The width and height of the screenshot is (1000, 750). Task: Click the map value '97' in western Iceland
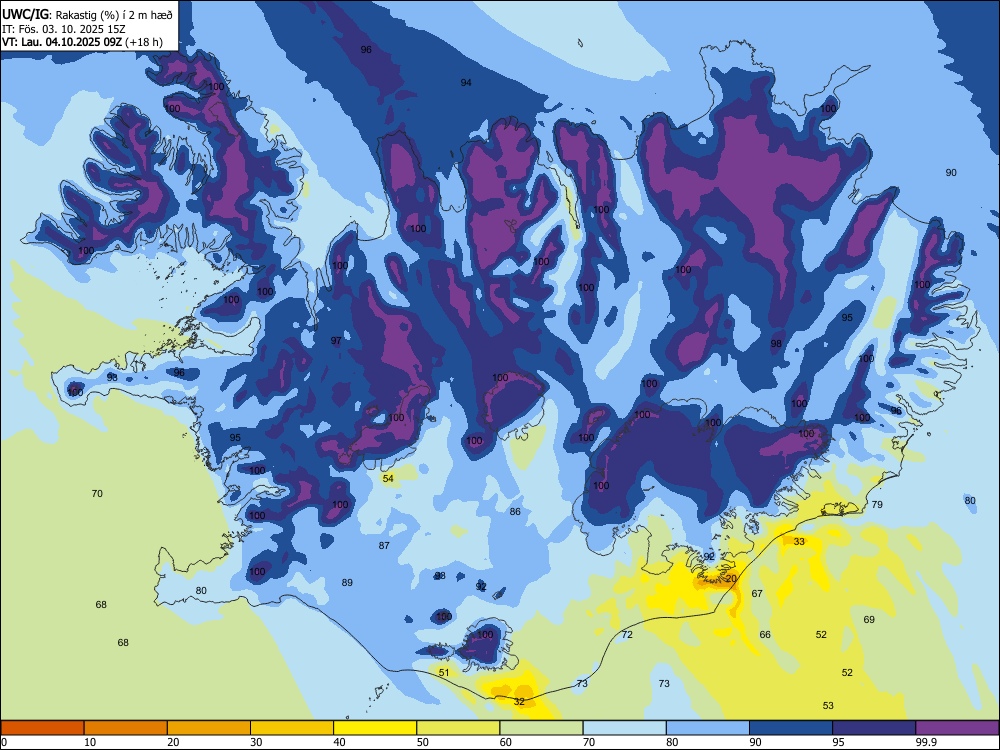tap(336, 341)
